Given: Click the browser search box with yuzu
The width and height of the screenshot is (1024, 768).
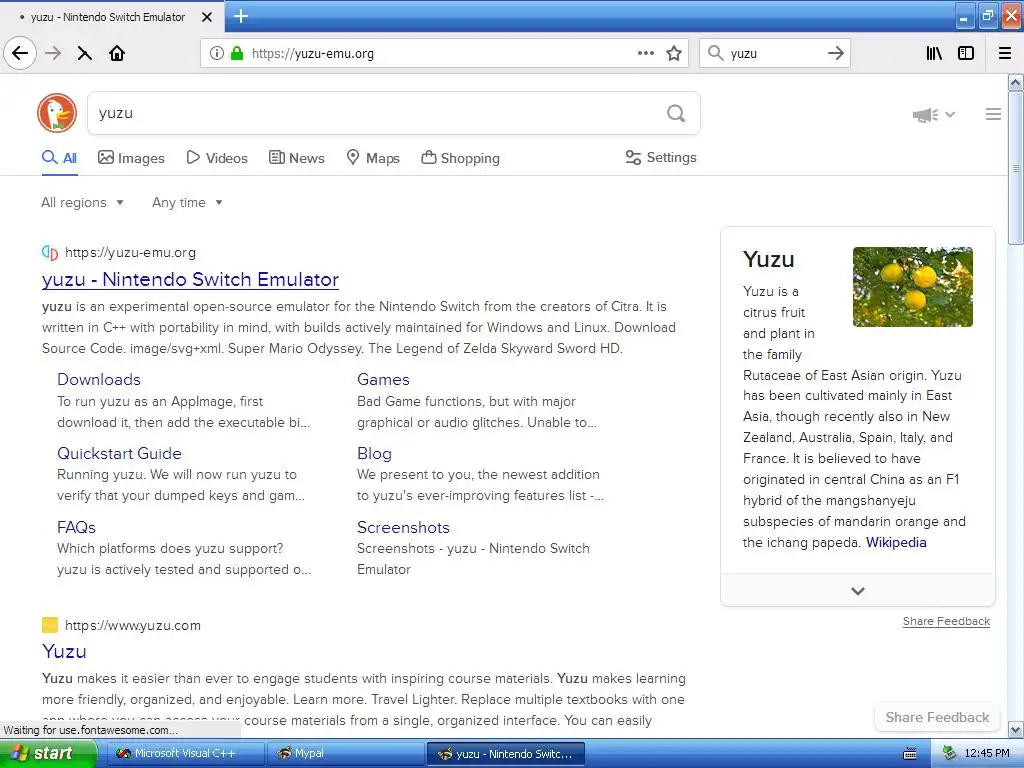Looking at the screenshot, I should 774,54.
